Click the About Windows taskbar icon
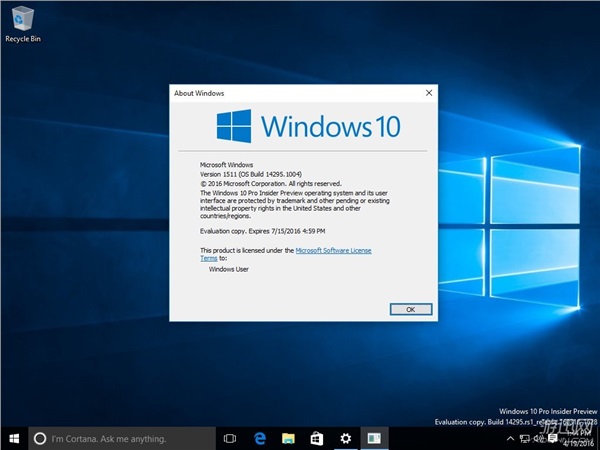Screen dimensions: 600x450 pos(375,438)
